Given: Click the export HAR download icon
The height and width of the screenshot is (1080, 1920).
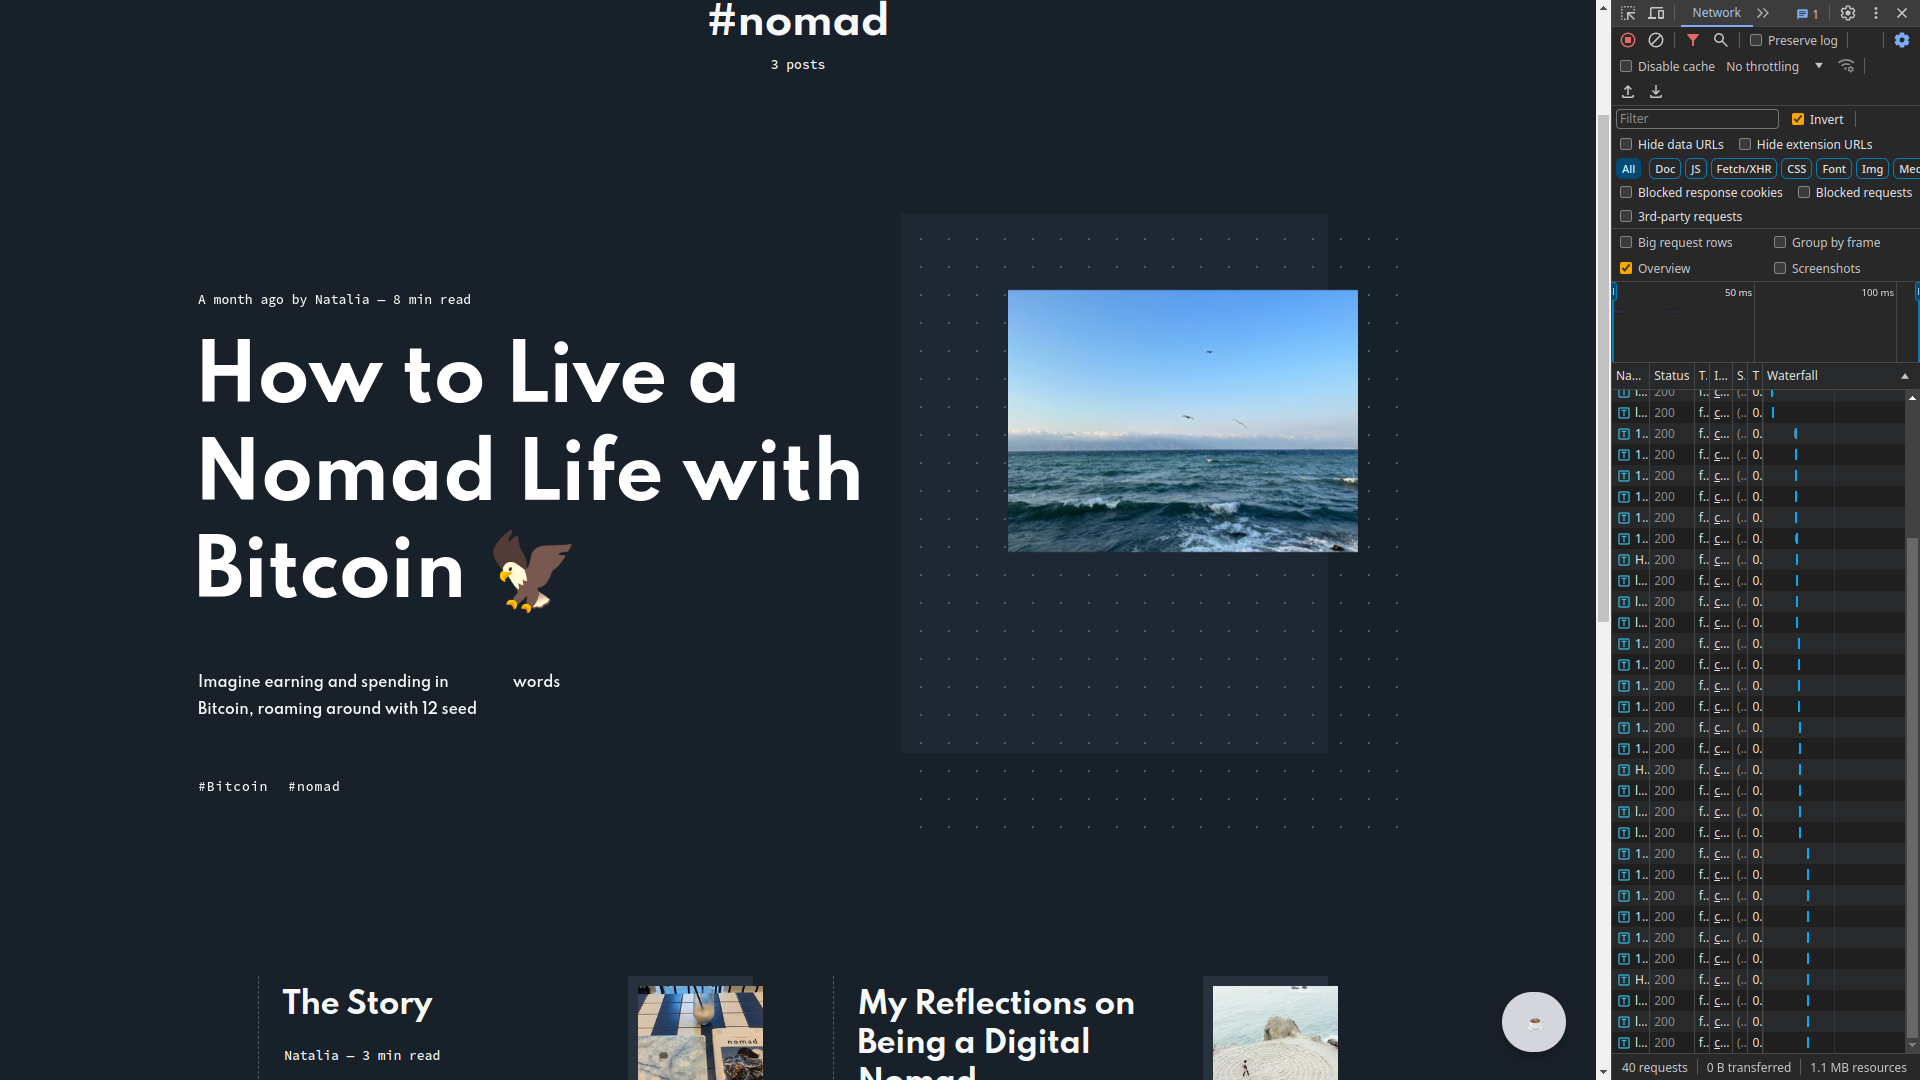Looking at the screenshot, I should click(1656, 91).
